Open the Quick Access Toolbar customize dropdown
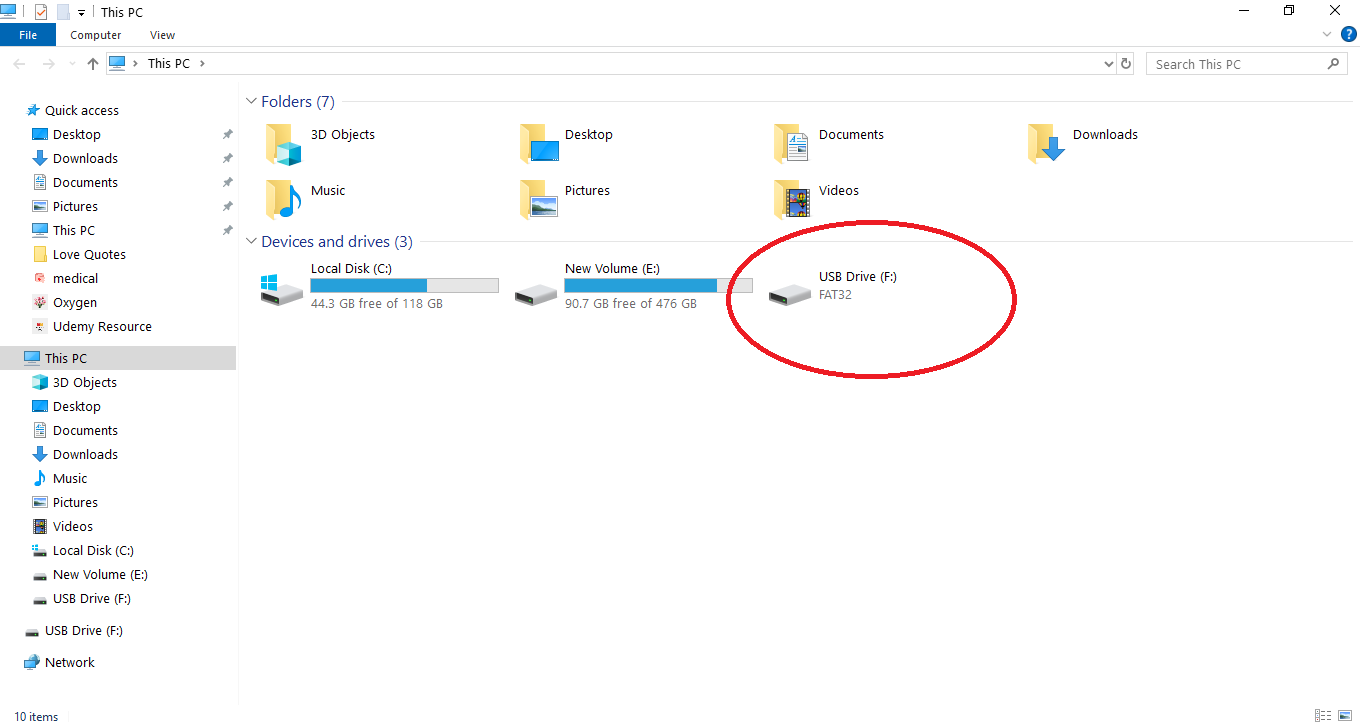The height and width of the screenshot is (728, 1360). click(x=81, y=13)
